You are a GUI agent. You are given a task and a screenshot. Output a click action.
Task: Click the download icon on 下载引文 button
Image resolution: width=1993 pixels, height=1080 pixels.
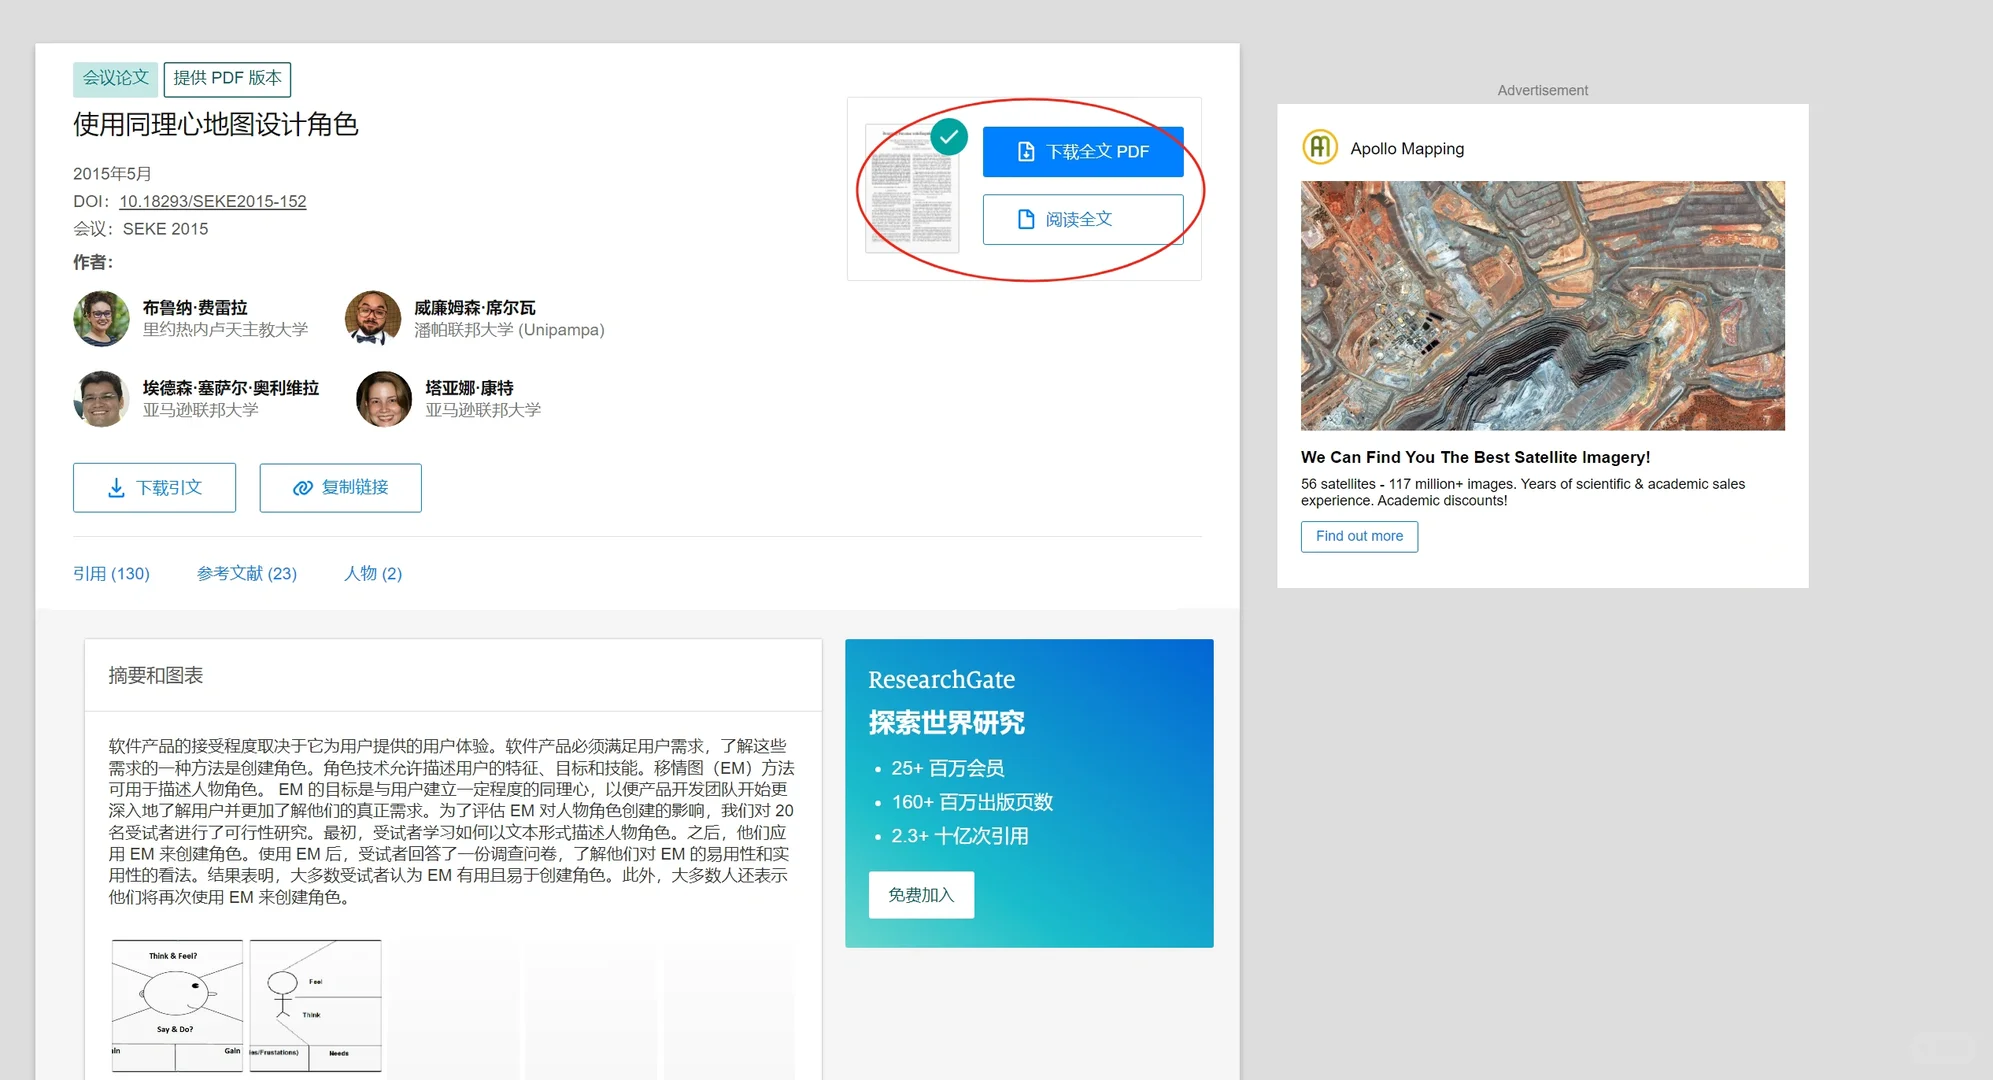[x=117, y=487]
